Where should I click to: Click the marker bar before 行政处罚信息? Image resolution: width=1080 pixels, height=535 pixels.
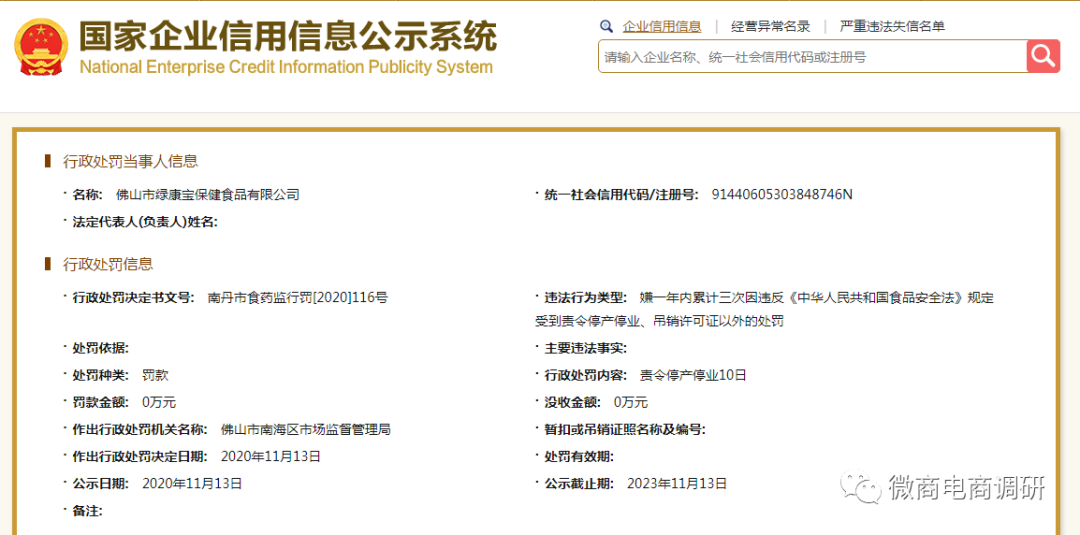pos(47,264)
